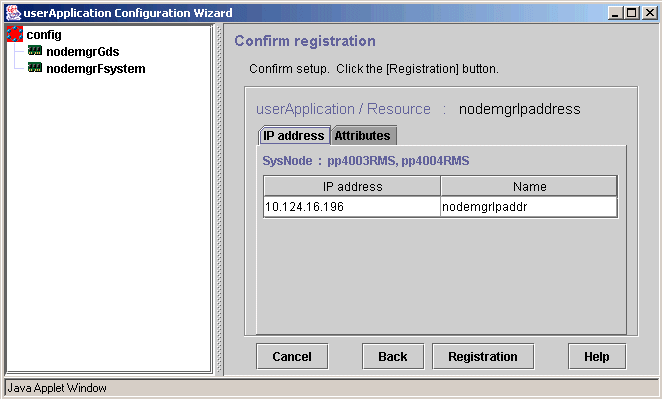
Task: Click the SysNode pp4003RMS, pp4004RMS label
Action: pyautogui.click(x=366, y=161)
